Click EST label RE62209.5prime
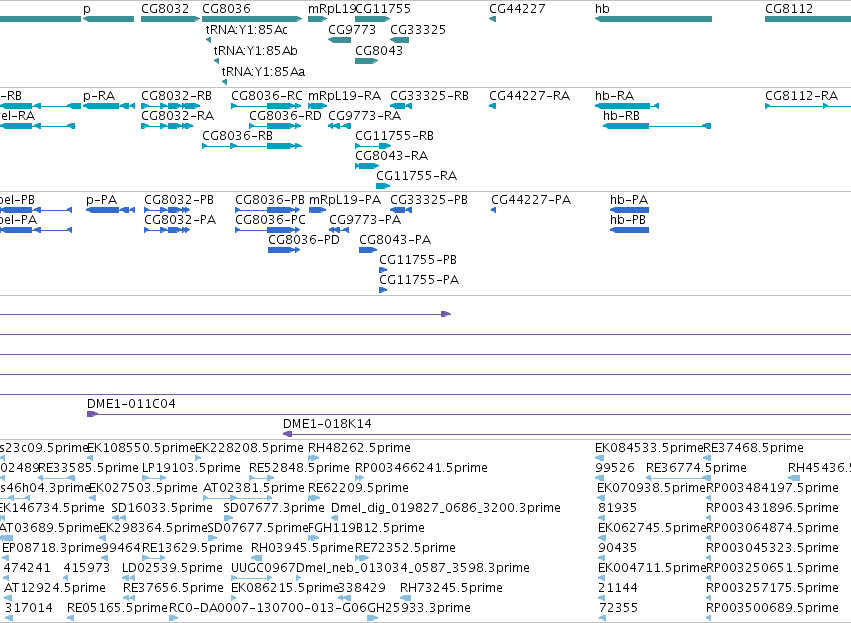This screenshot has height=623, width=851. 358,488
